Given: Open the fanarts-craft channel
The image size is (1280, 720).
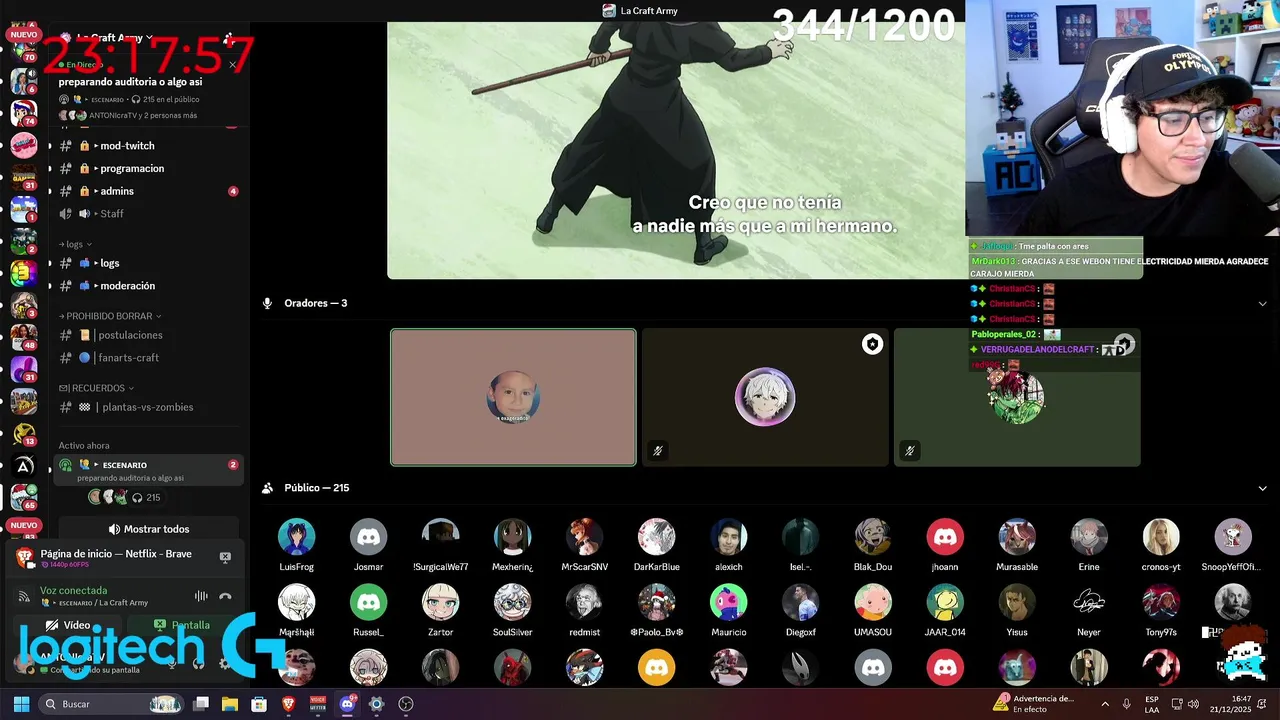Looking at the screenshot, I should [148, 358].
